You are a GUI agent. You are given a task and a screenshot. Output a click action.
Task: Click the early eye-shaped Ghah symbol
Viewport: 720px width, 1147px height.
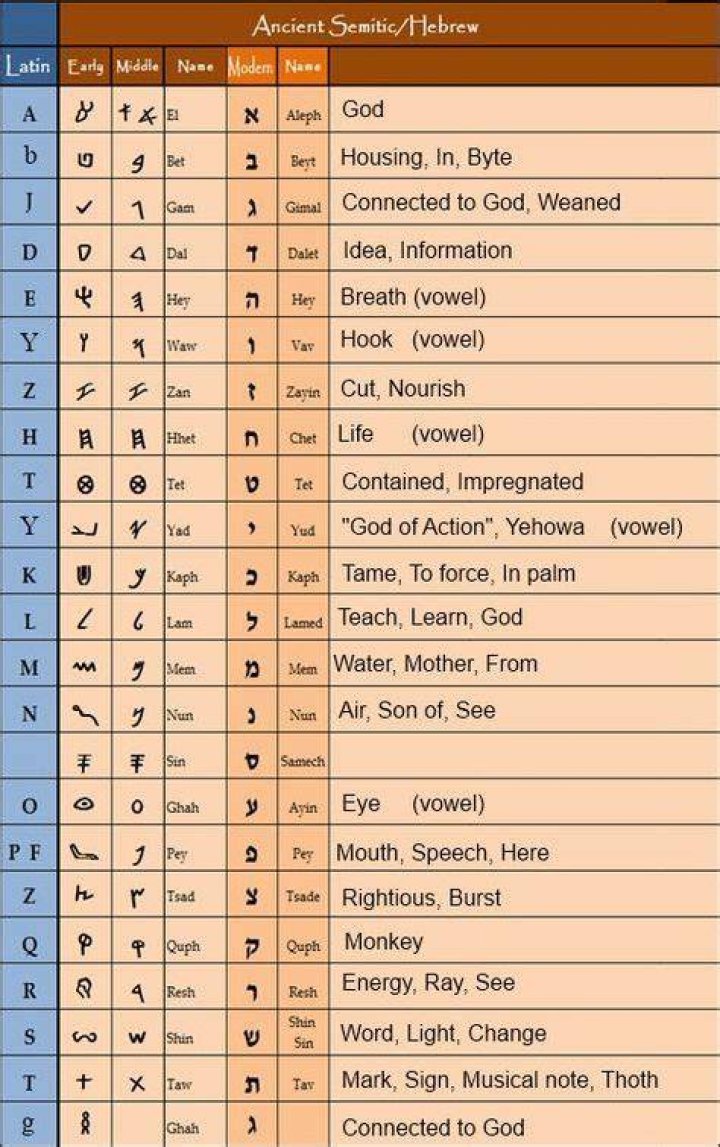point(84,805)
